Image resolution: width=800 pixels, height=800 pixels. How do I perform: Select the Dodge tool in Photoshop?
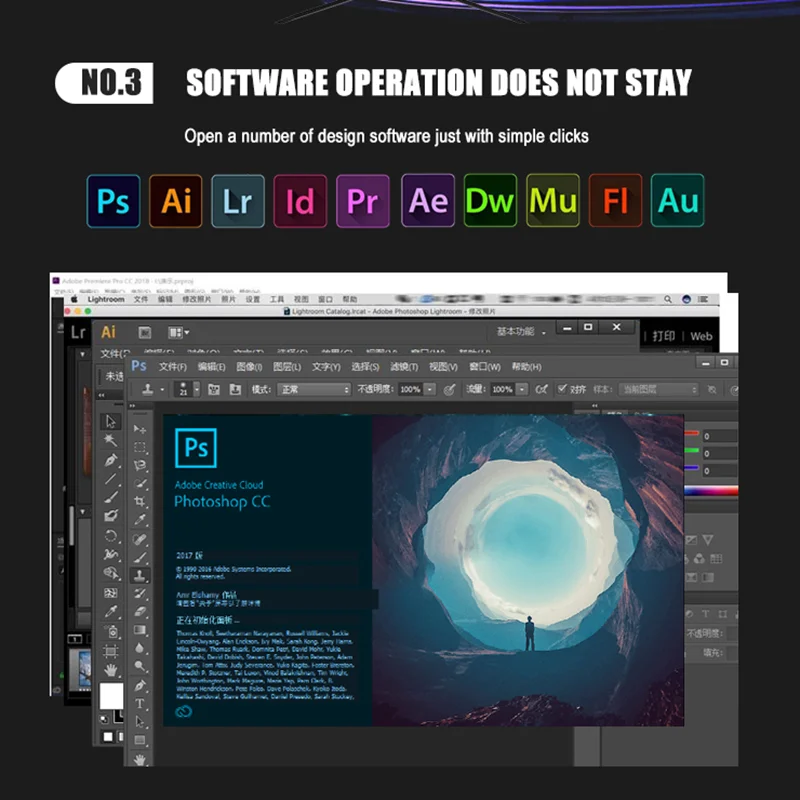(140, 666)
